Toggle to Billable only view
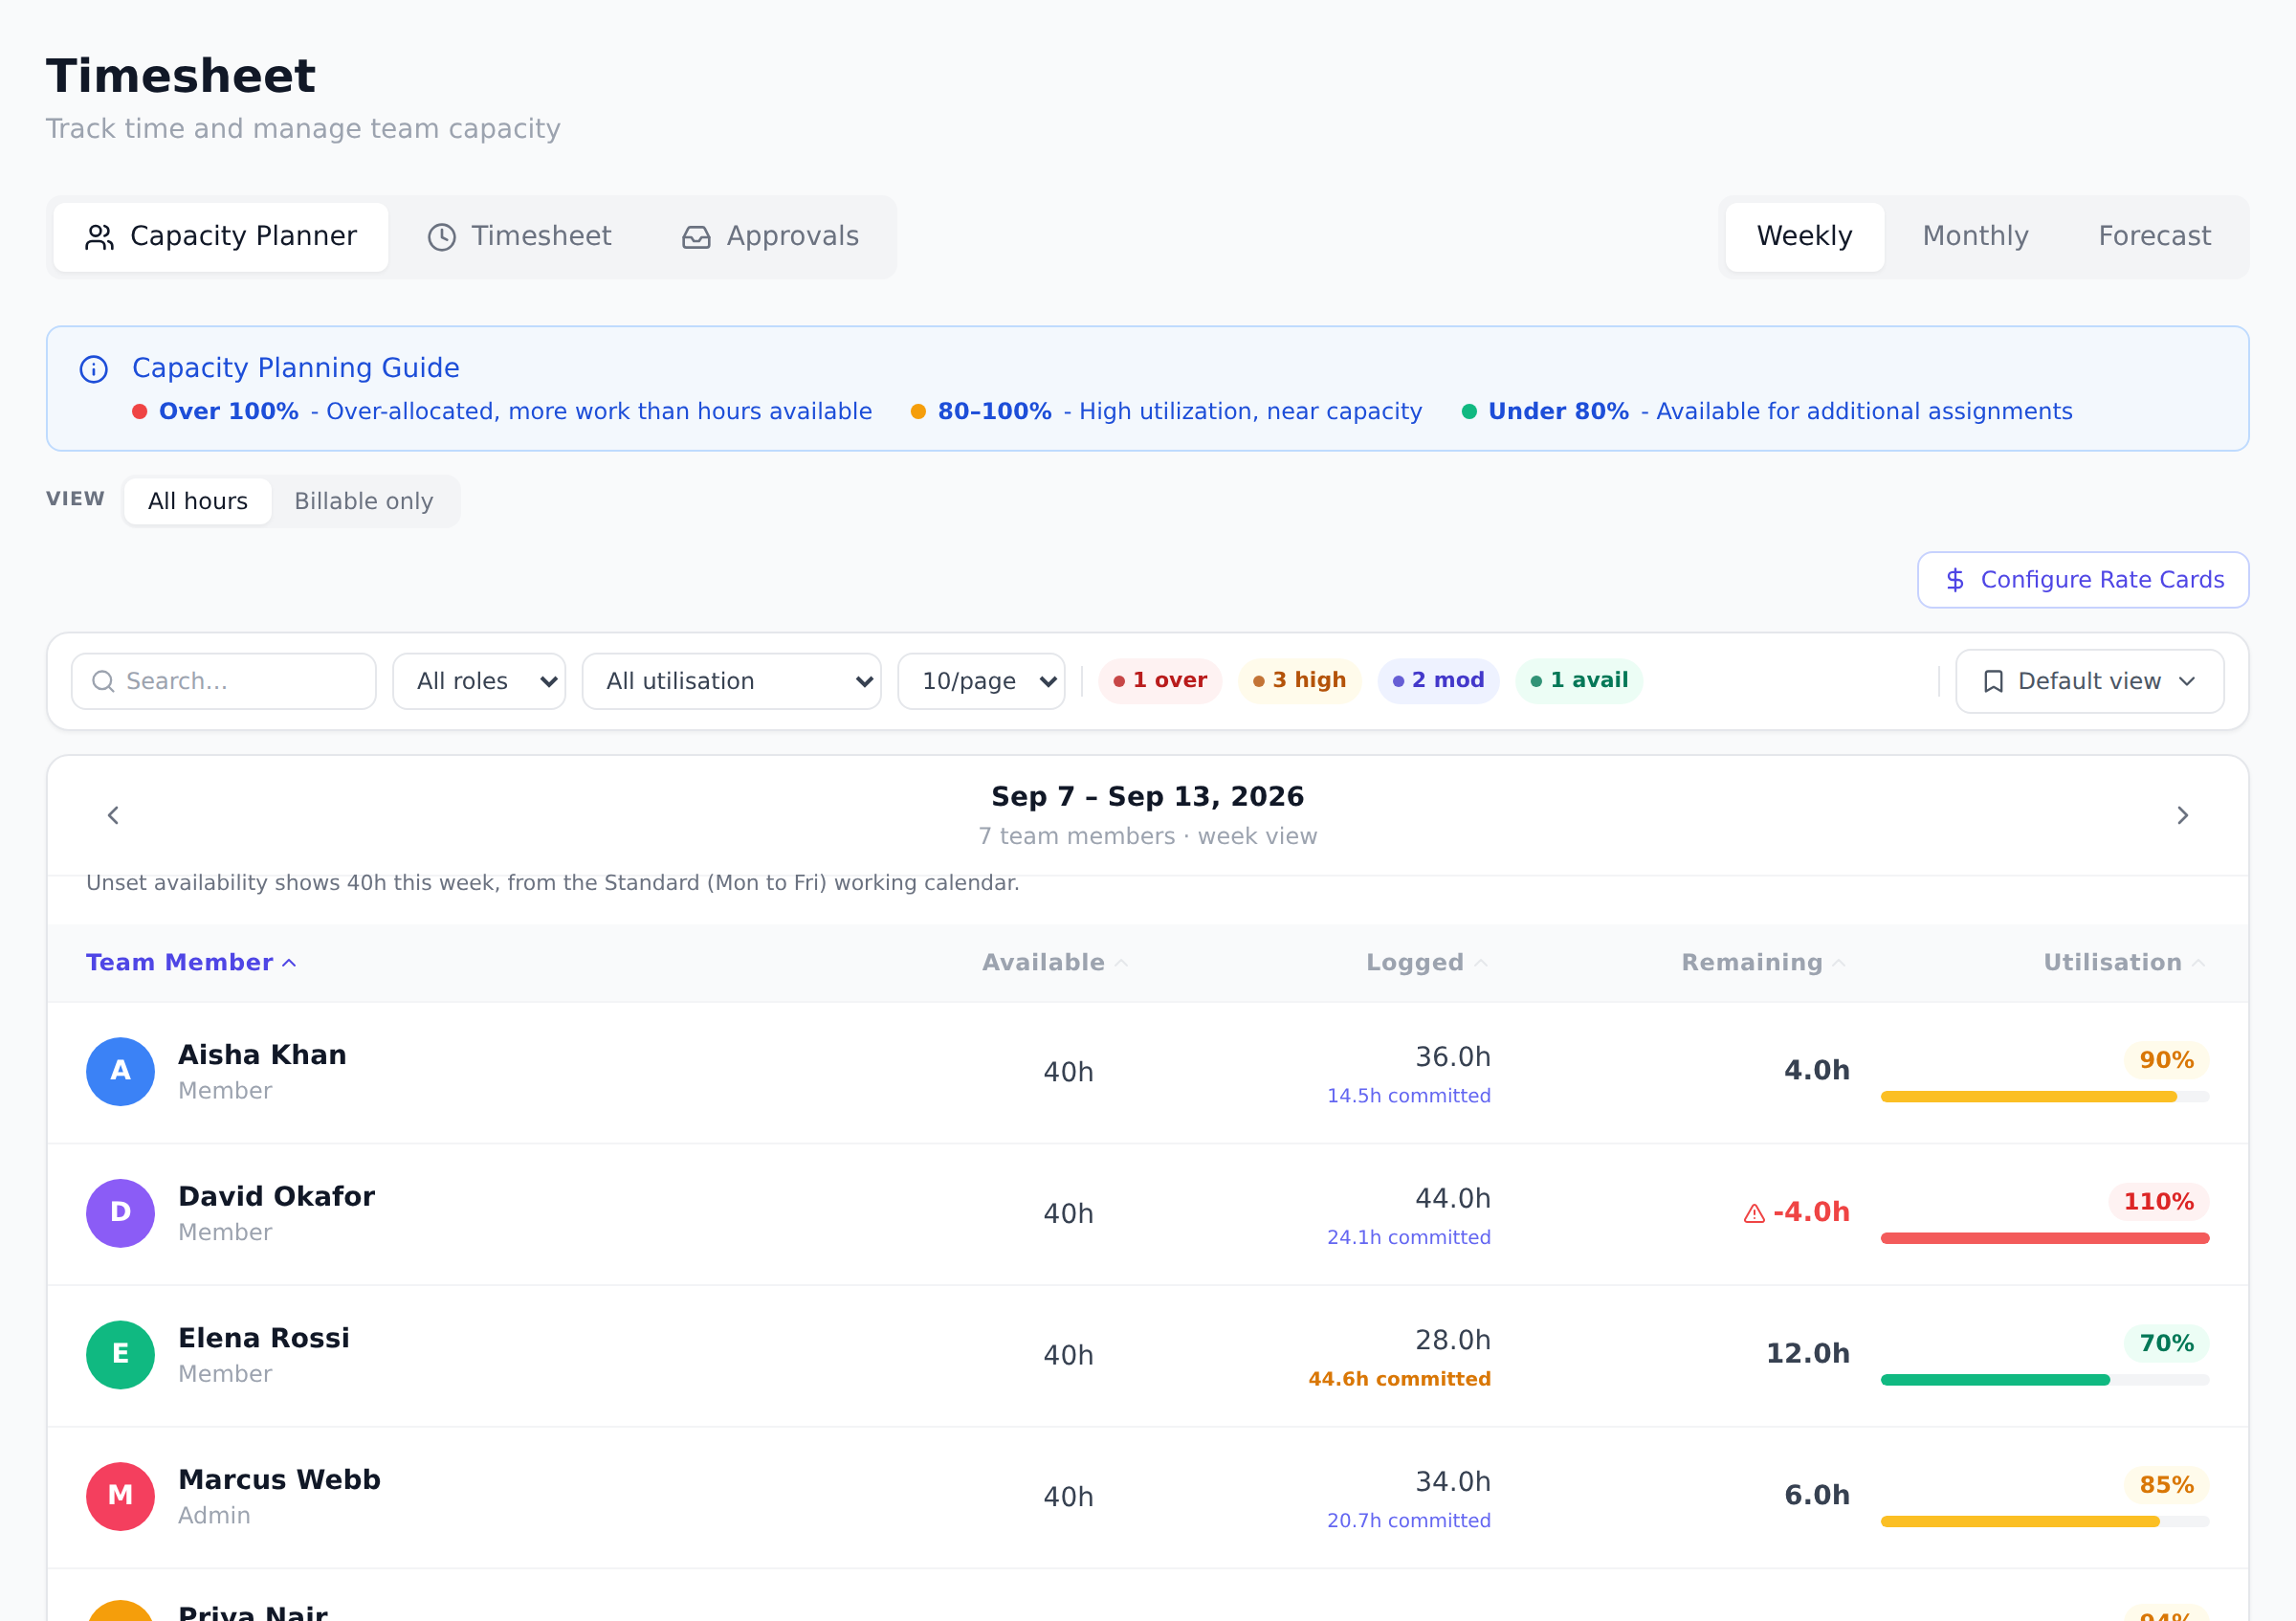The image size is (2296, 1621). pos(364,501)
